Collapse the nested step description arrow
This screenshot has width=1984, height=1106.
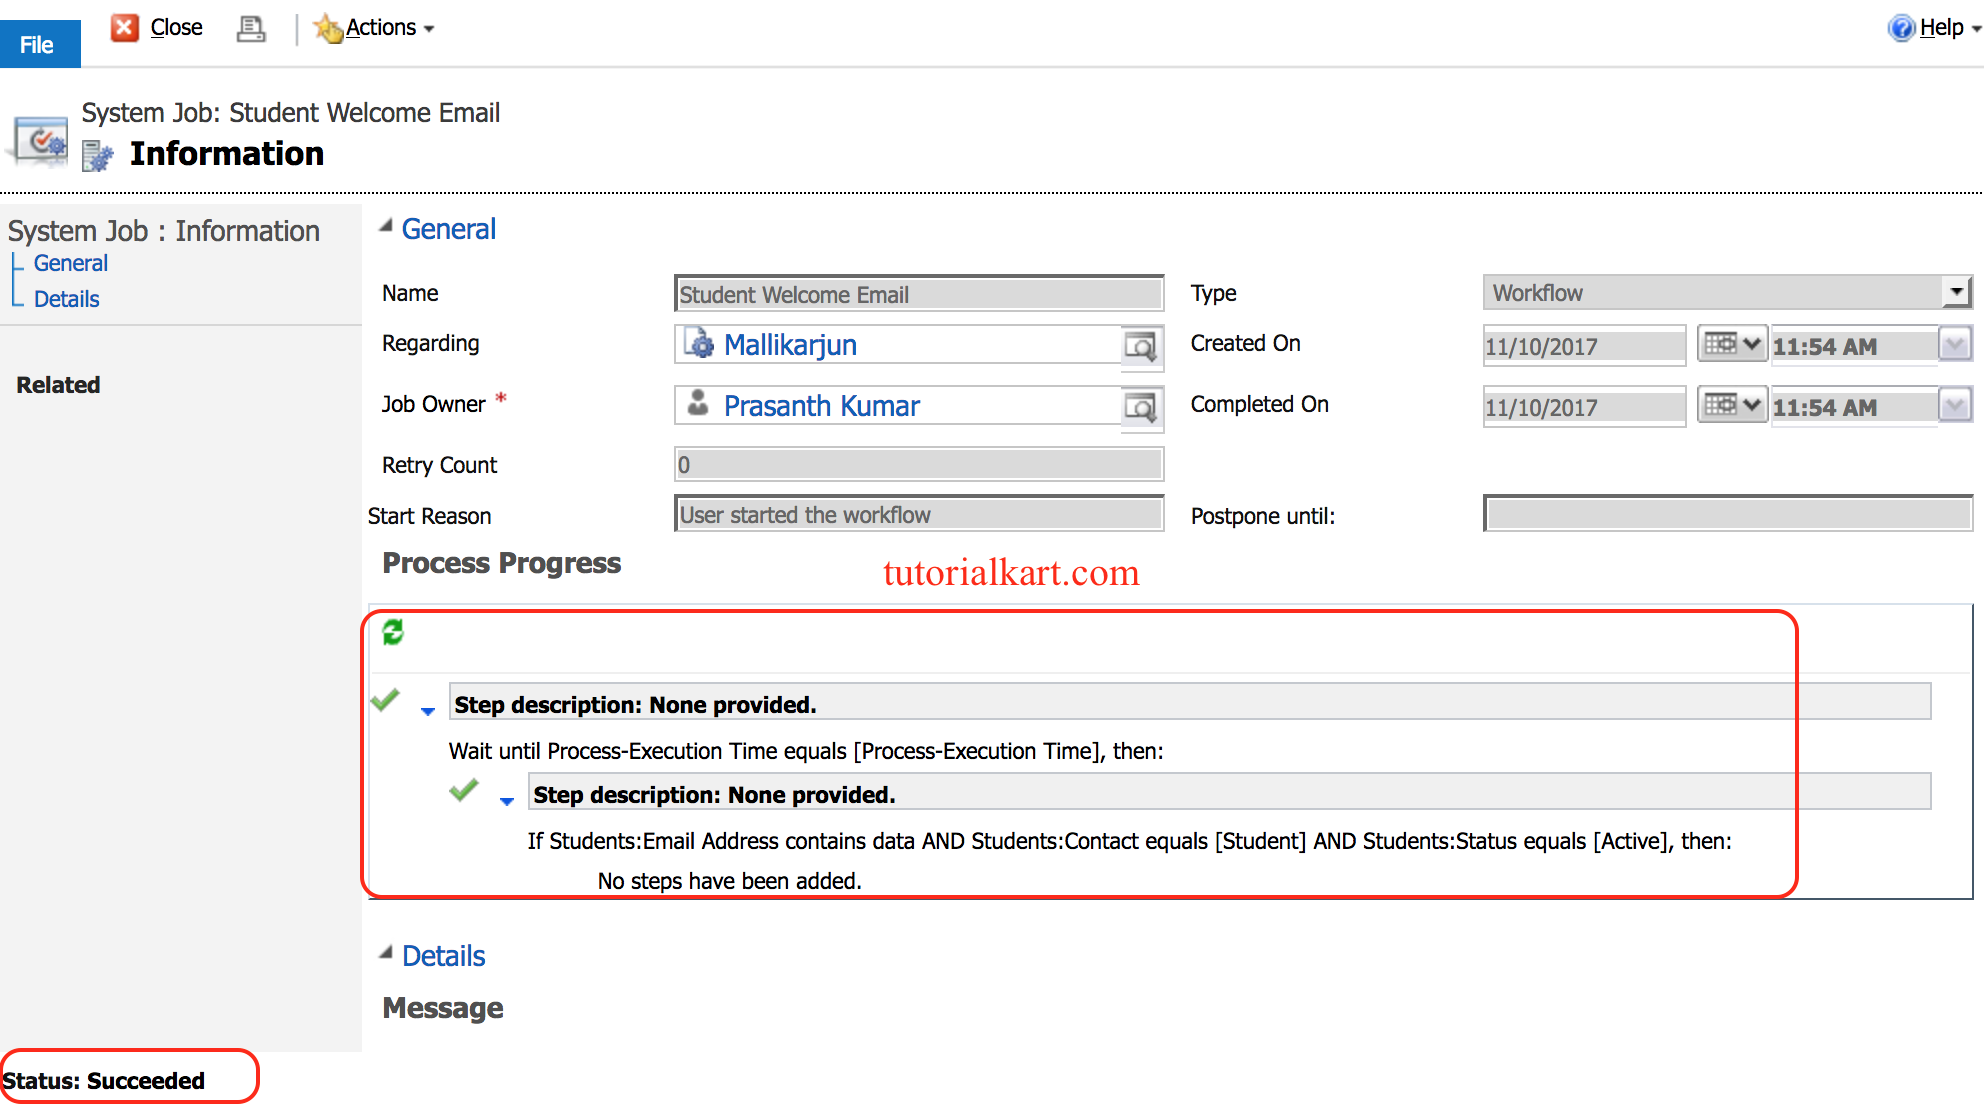coord(507,801)
